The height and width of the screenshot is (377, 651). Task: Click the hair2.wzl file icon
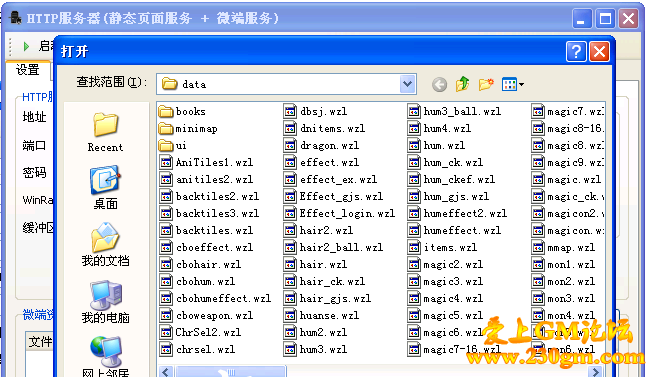pyautogui.click(x=290, y=230)
